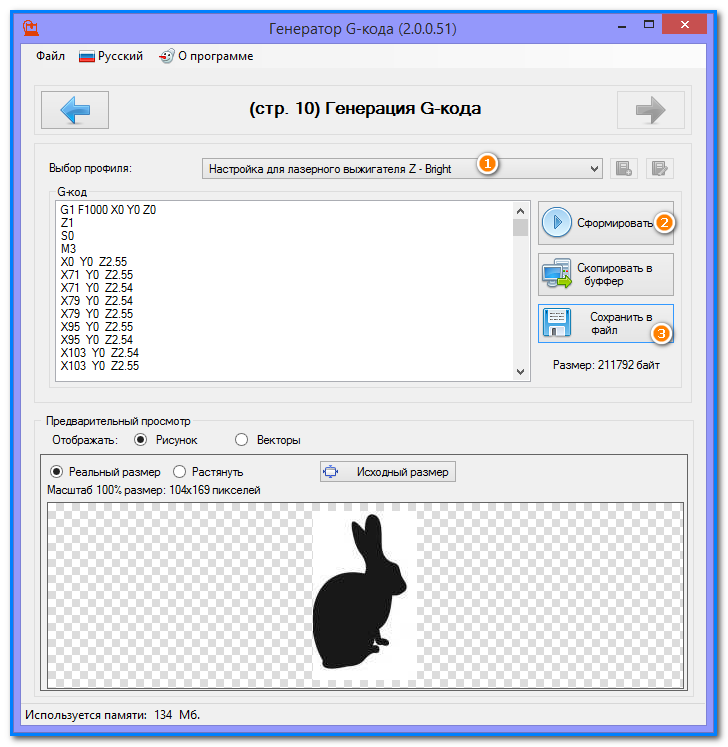Minimize the Генератор G-кода window
Image resolution: width=728 pixels, height=747 pixels.
click(x=622, y=26)
